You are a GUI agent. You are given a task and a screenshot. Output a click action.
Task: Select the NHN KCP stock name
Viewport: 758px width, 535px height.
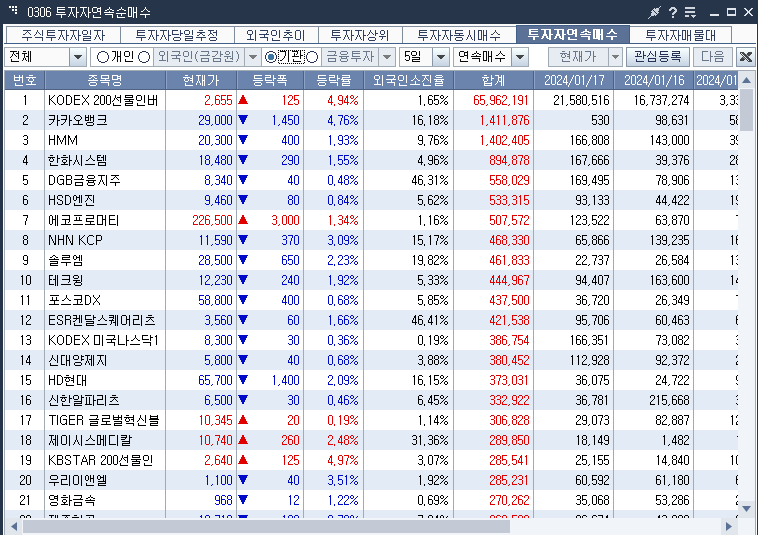click(75, 240)
